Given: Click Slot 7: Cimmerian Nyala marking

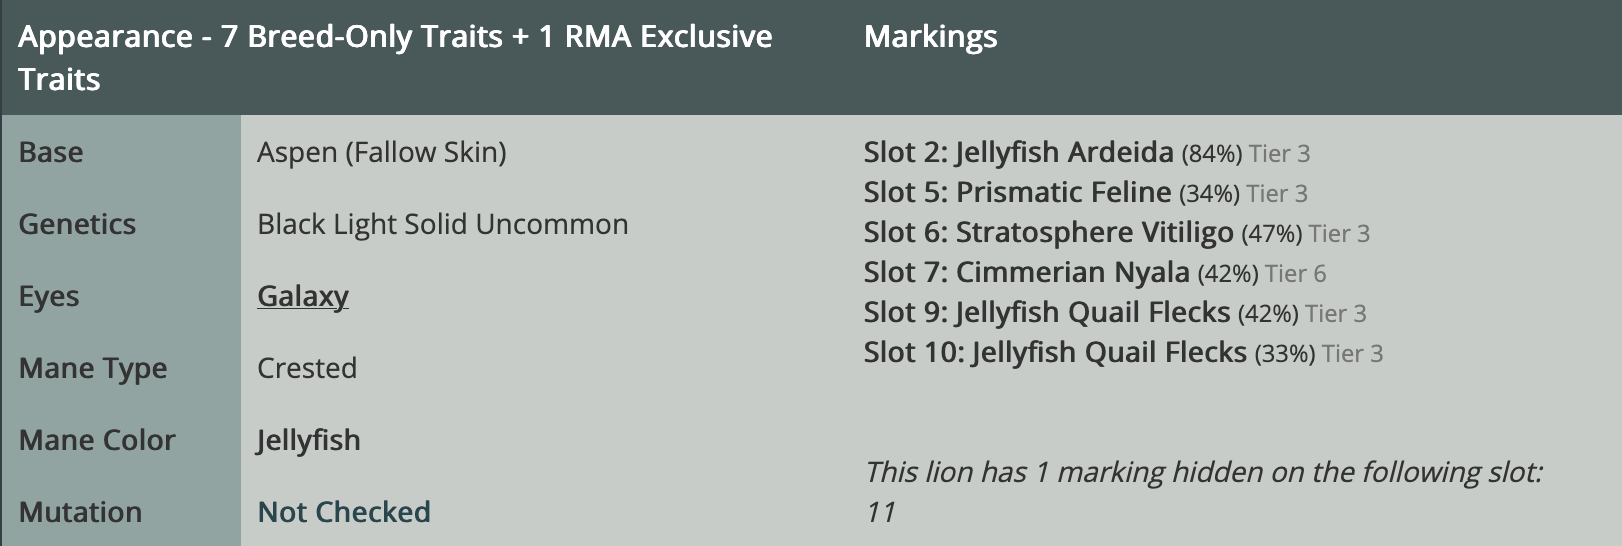Looking at the screenshot, I should 1026,273.
